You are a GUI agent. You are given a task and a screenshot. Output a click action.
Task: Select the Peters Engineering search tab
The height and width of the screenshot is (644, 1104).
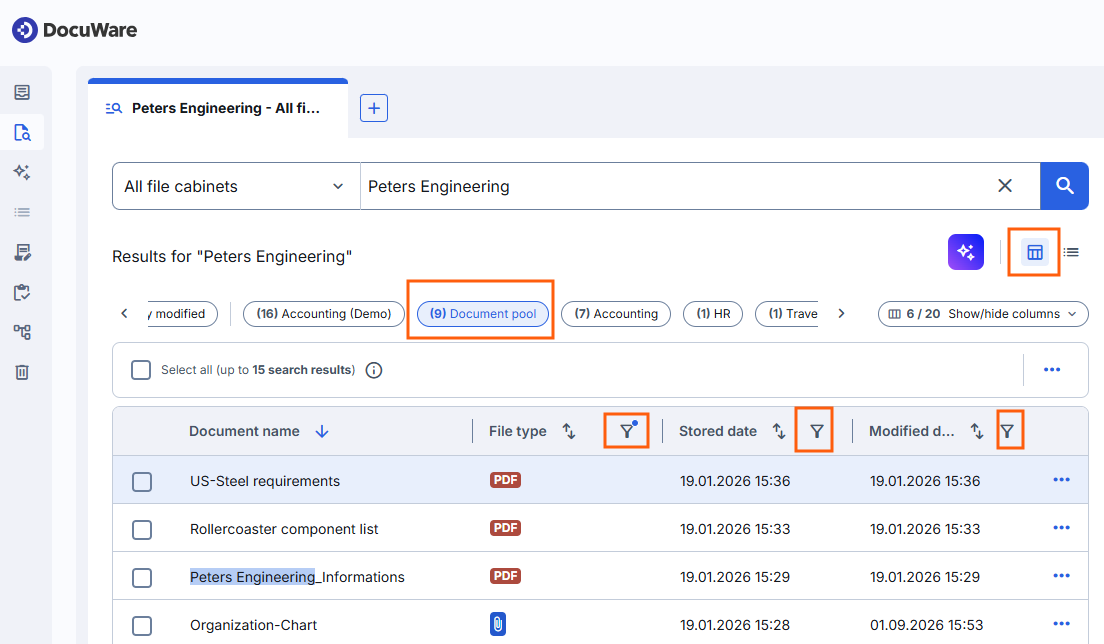tap(218, 108)
